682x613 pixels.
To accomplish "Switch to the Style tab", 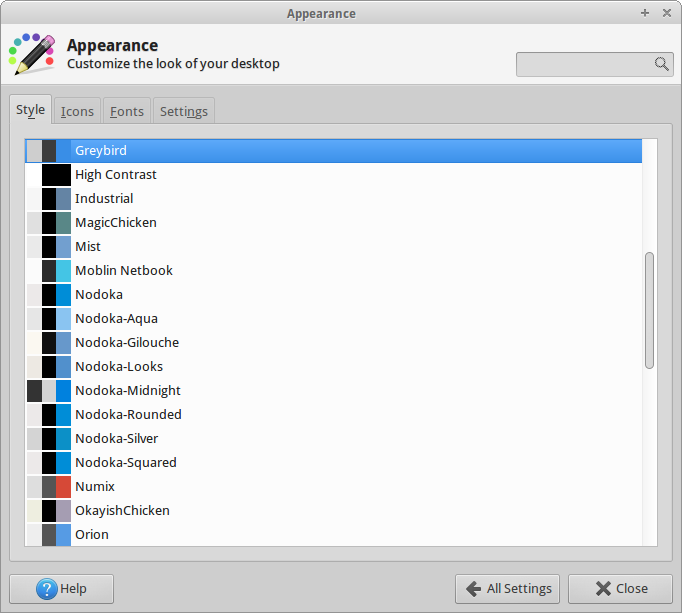I will pos(30,110).
